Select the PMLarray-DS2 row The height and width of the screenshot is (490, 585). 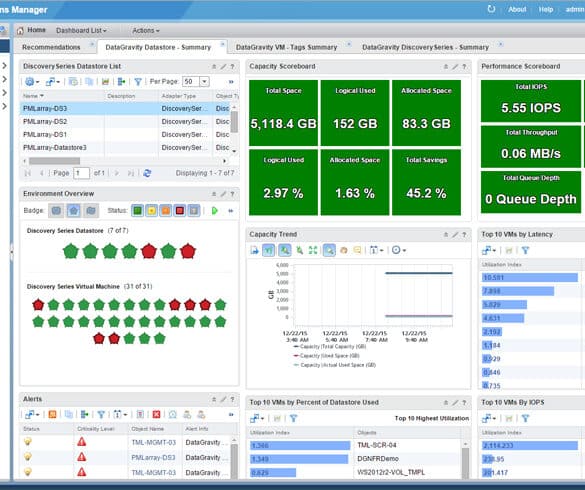126,122
